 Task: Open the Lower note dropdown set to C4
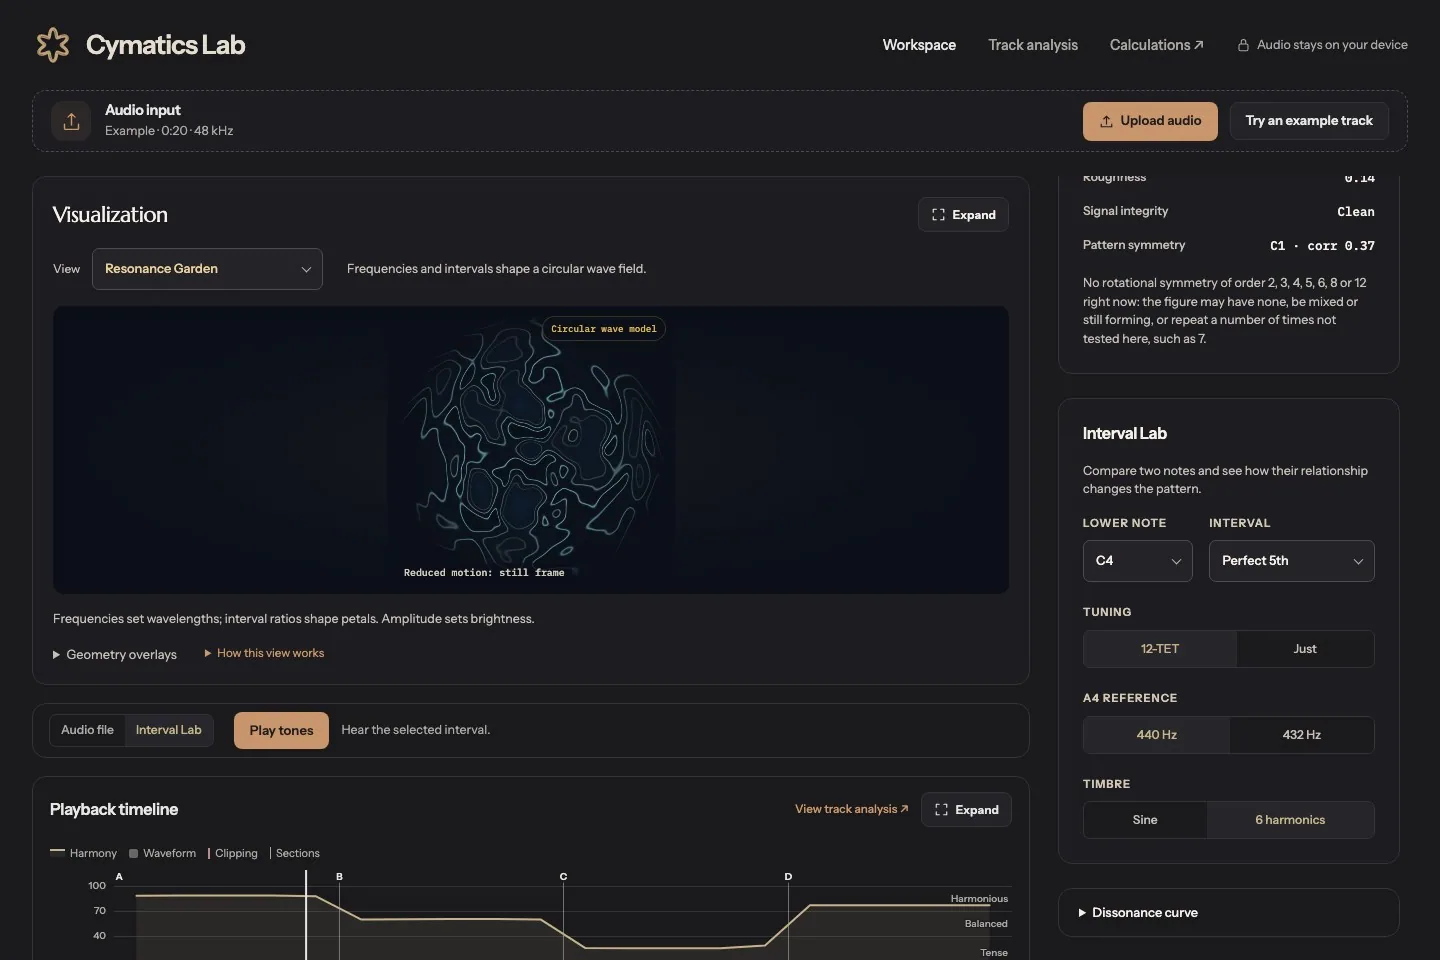(x=1138, y=561)
